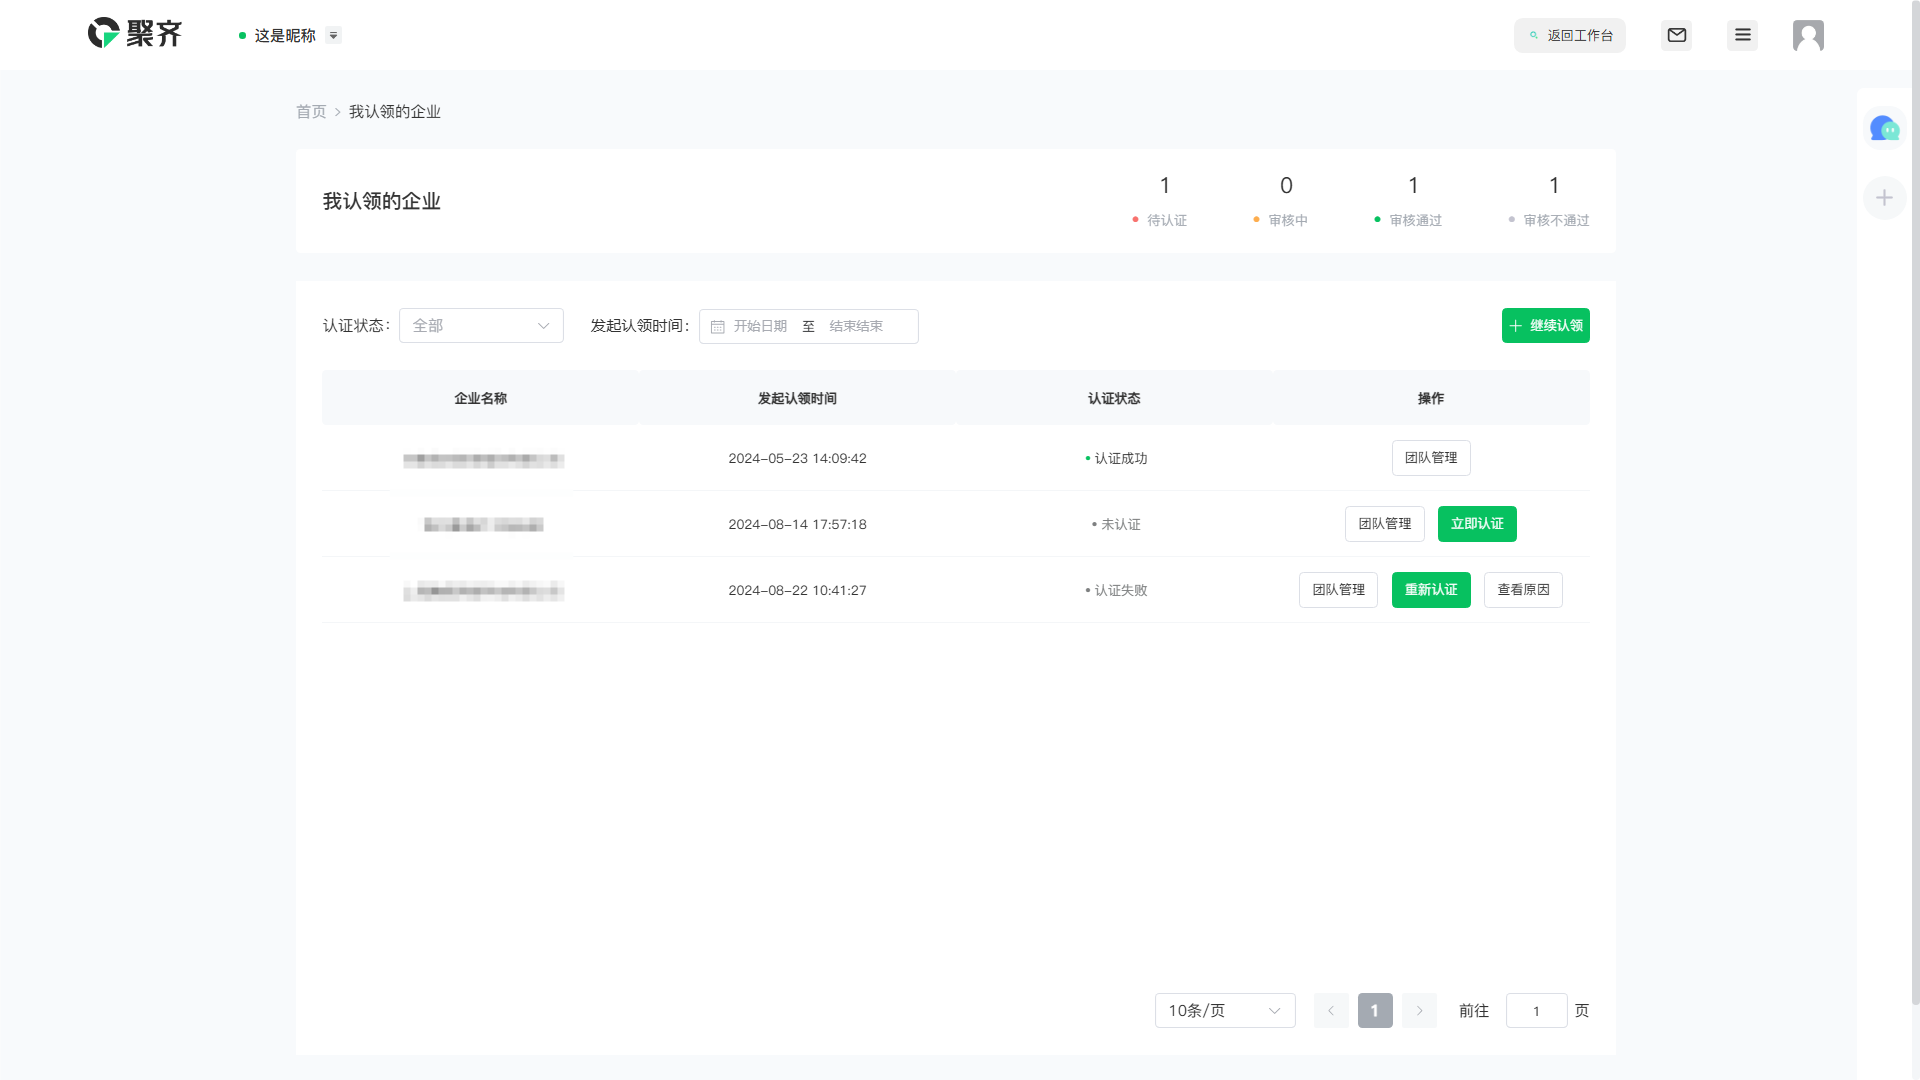Select the 审核通过 status counter

point(1408,201)
